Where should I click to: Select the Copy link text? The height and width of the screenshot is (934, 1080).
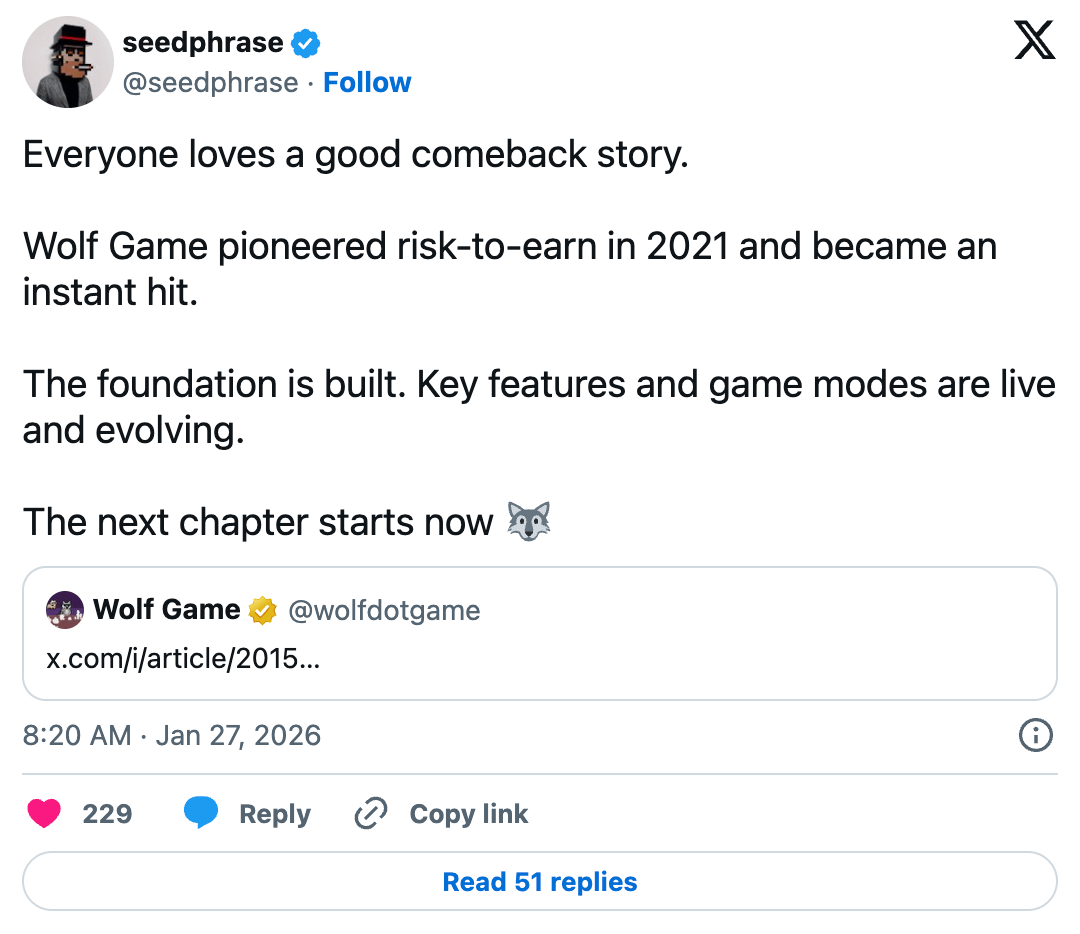(x=468, y=814)
